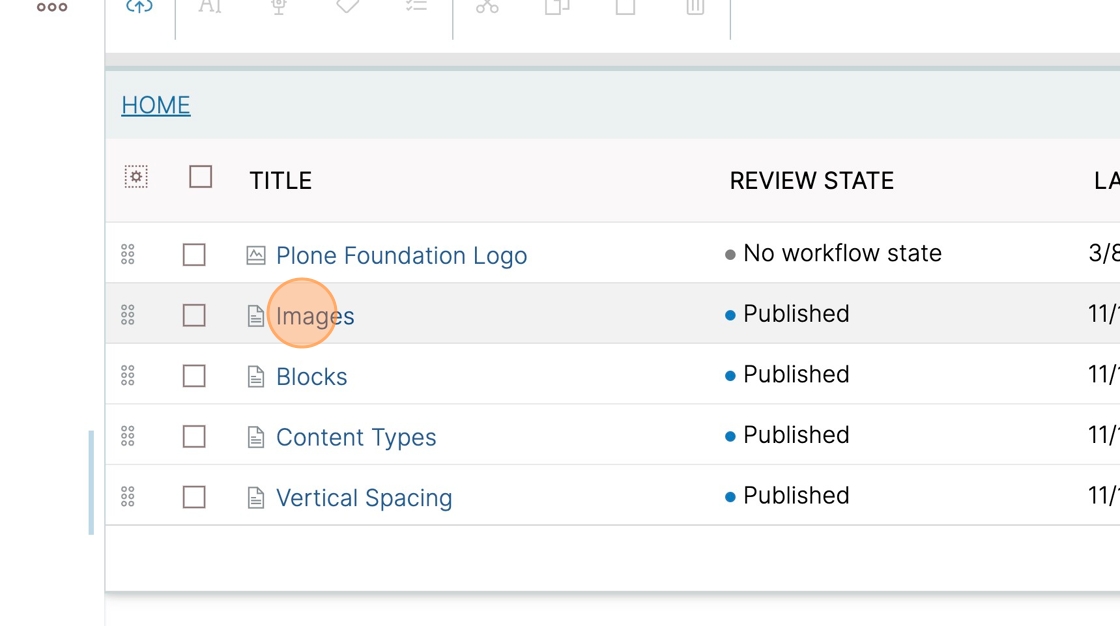
Task: Click the Copy icon in toolbar
Action: tap(556, 6)
